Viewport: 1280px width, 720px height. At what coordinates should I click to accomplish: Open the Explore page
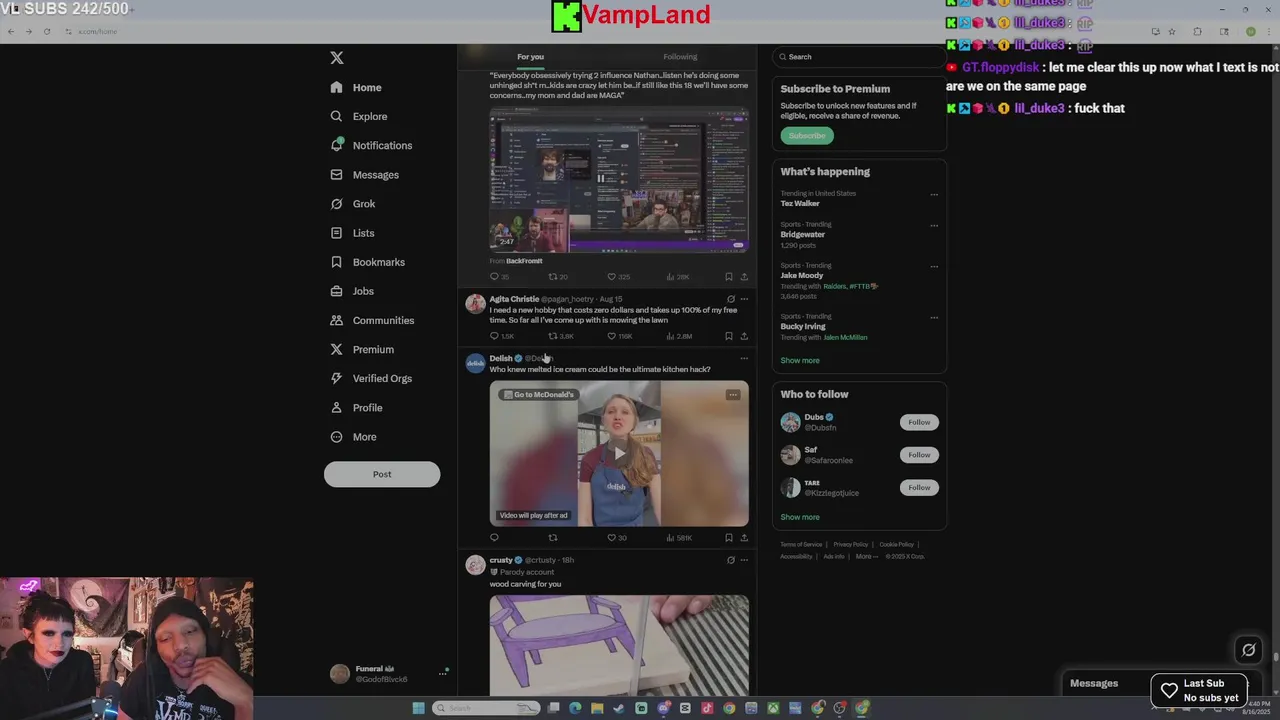click(x=359, y=116)
